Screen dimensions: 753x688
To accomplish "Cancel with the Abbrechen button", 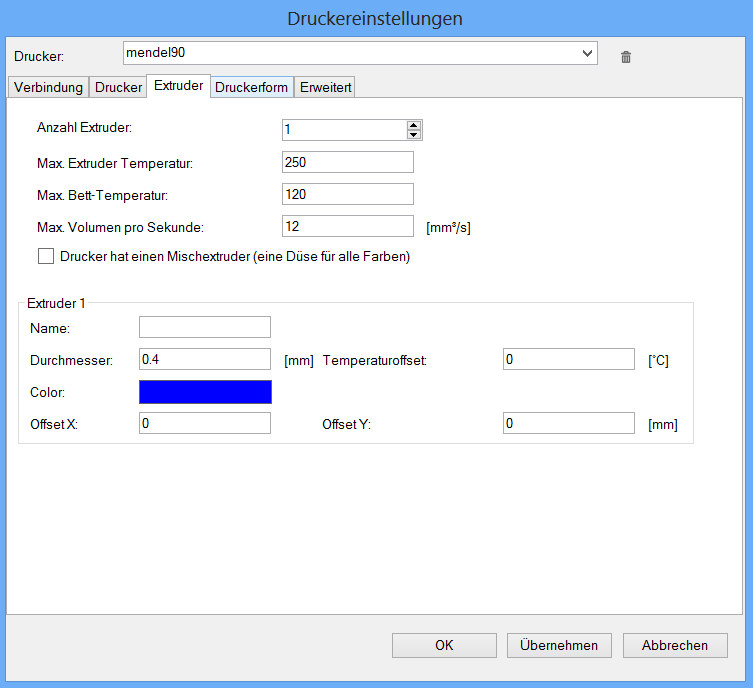I will [x=675, y=645].
